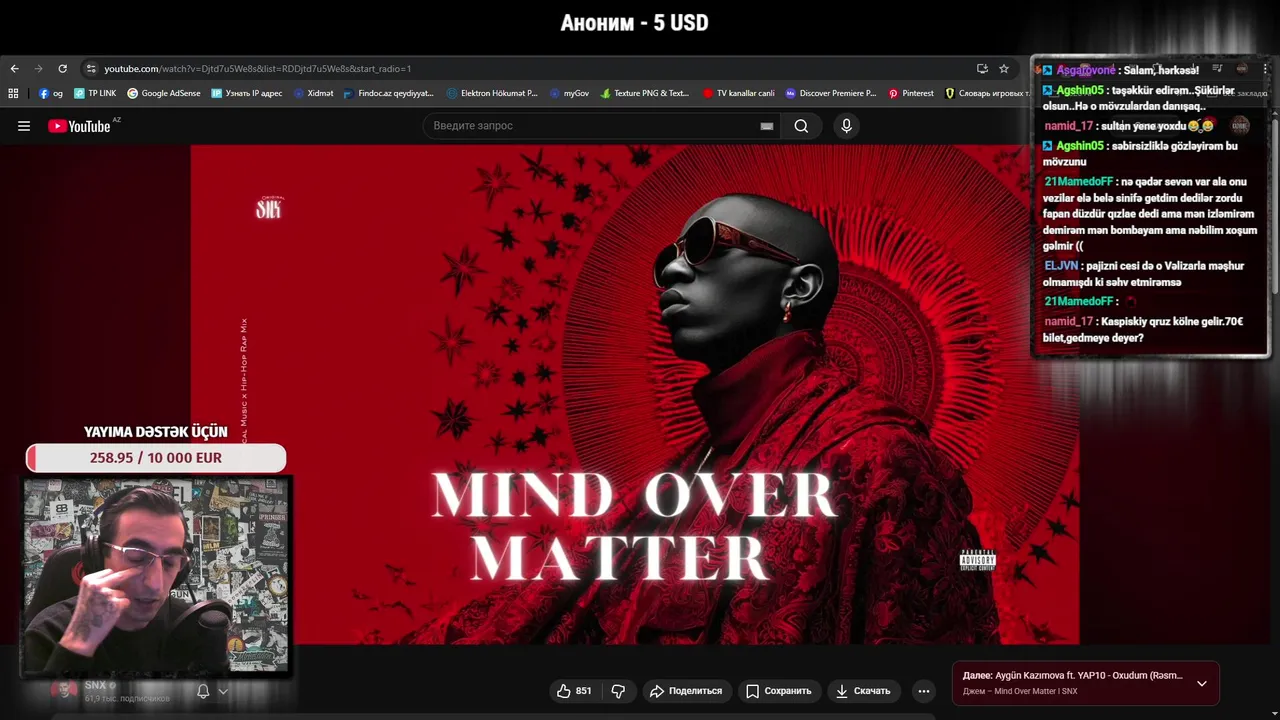The width and height of the screenshot is (1280, 720).
Task: Start voice search with the microphone icon
Action: click(x=847, y=126)
